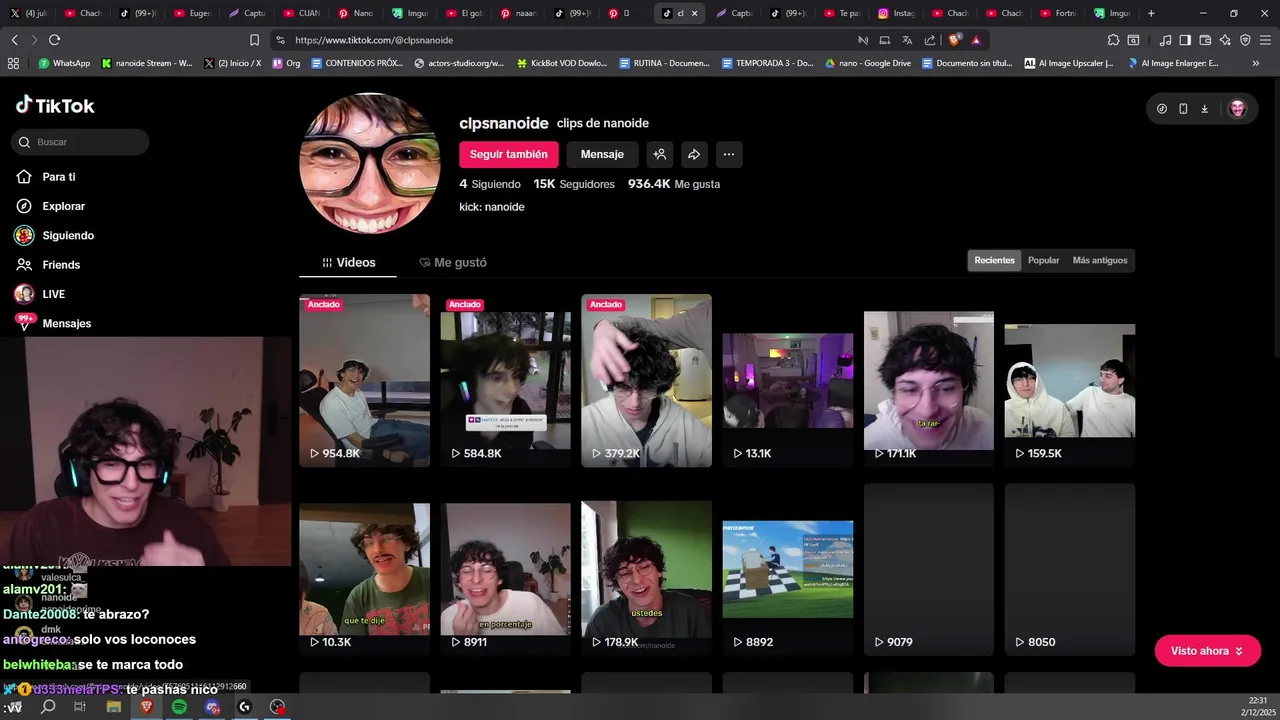
Task: Switch to the Fortn browser tab
Action: (x=1057, y=13)
